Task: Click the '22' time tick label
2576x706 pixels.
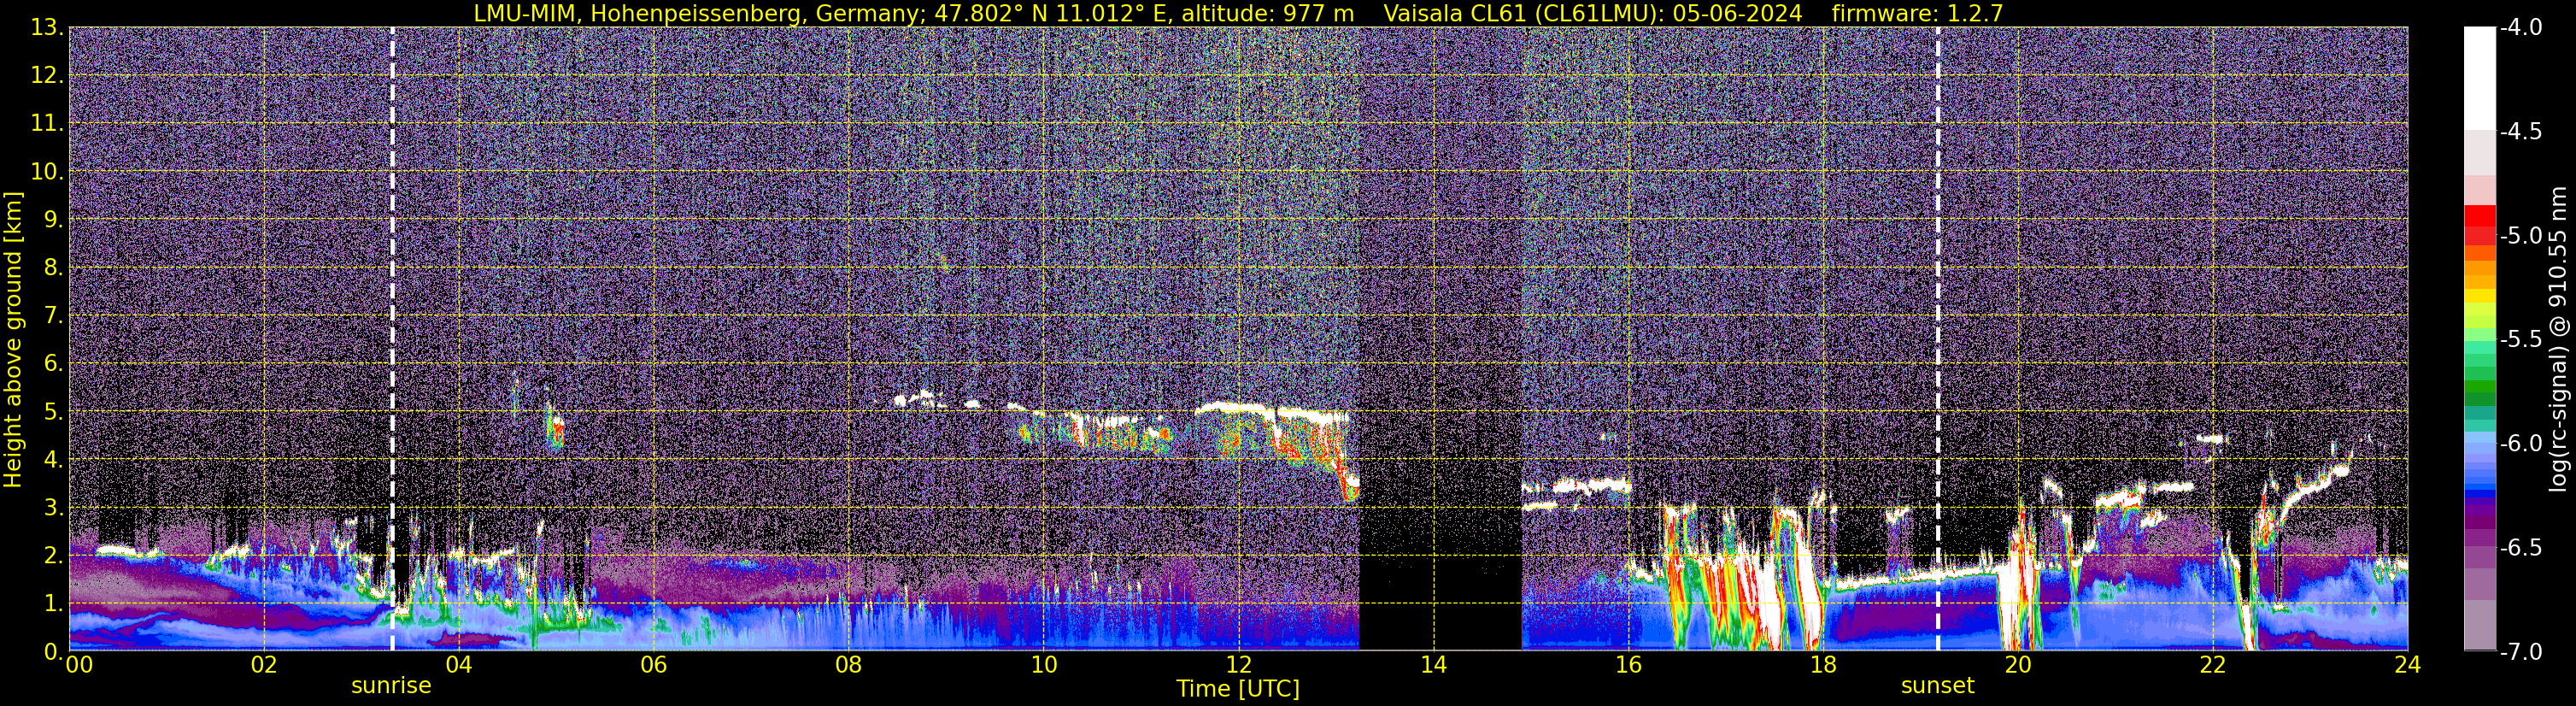Action: pyautogui.click(x=2213, y=665)
